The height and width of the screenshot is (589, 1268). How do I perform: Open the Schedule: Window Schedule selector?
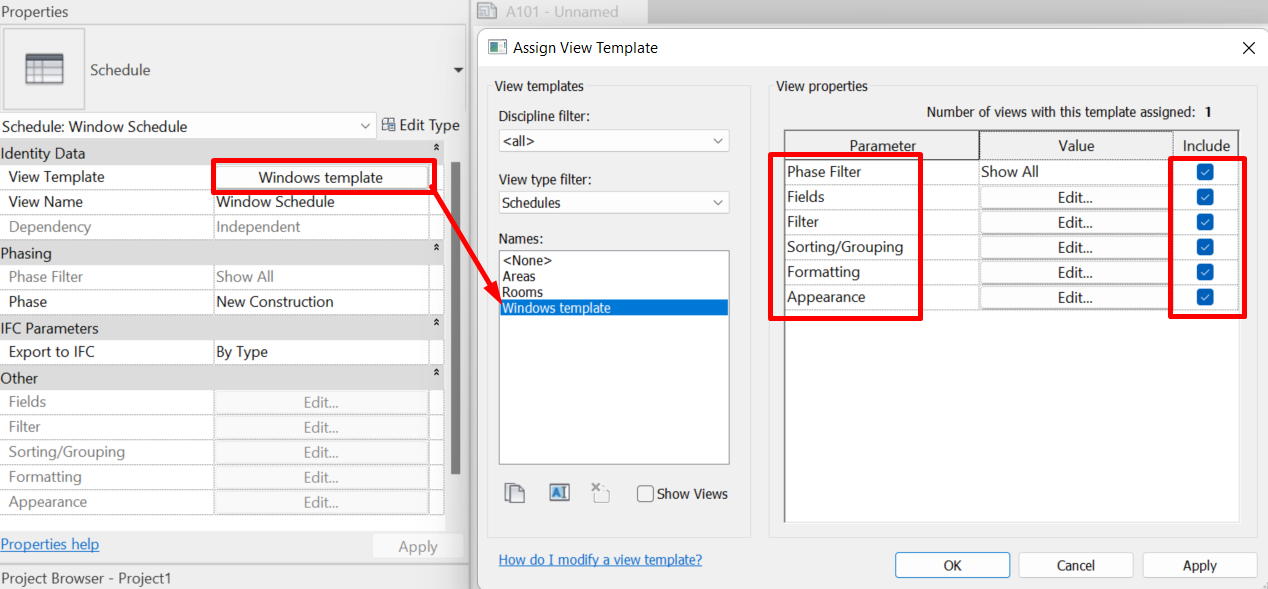(188, 126)
